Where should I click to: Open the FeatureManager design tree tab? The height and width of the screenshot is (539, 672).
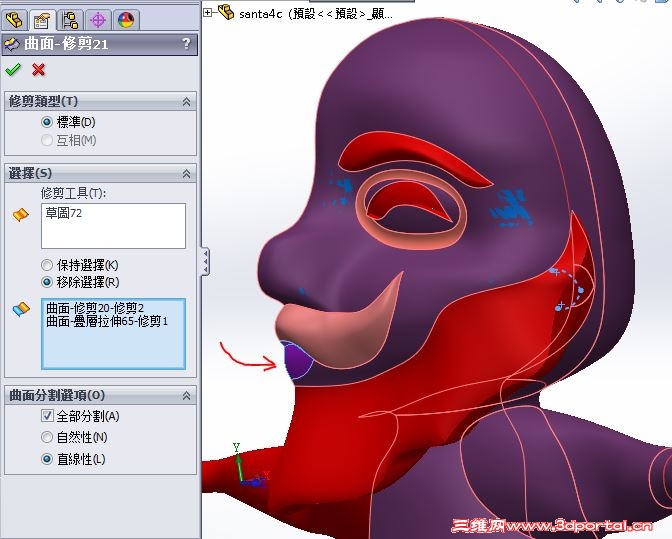(14, 20)
